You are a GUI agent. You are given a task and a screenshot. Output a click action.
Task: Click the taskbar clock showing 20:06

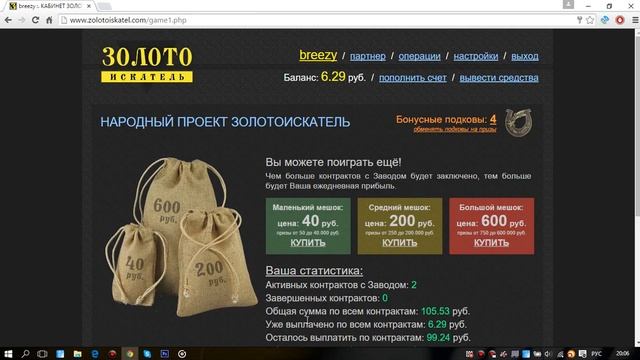[x=622, y=354]
